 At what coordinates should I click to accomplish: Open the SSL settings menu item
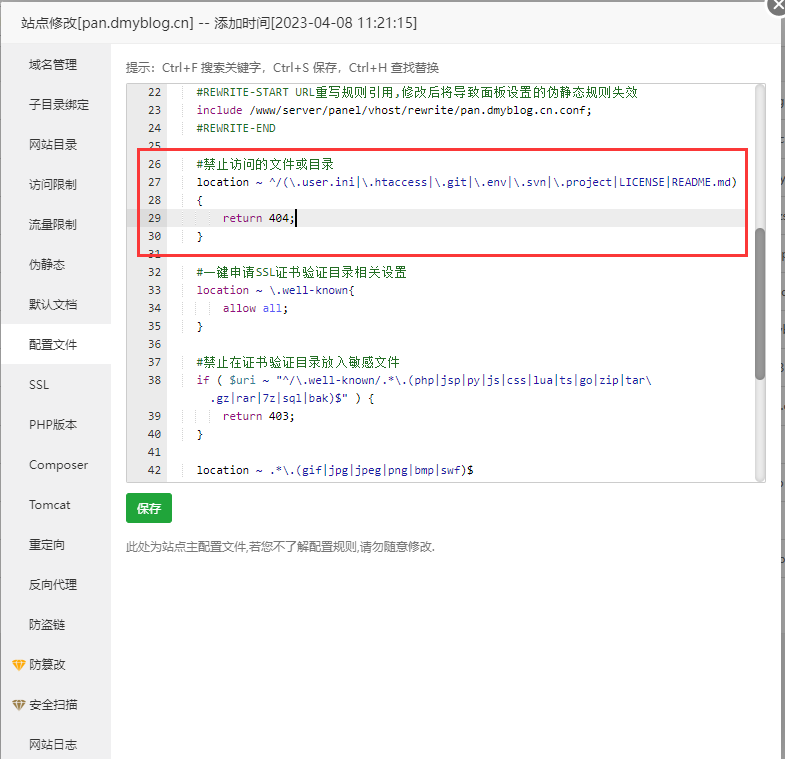(x=39, y=385)
